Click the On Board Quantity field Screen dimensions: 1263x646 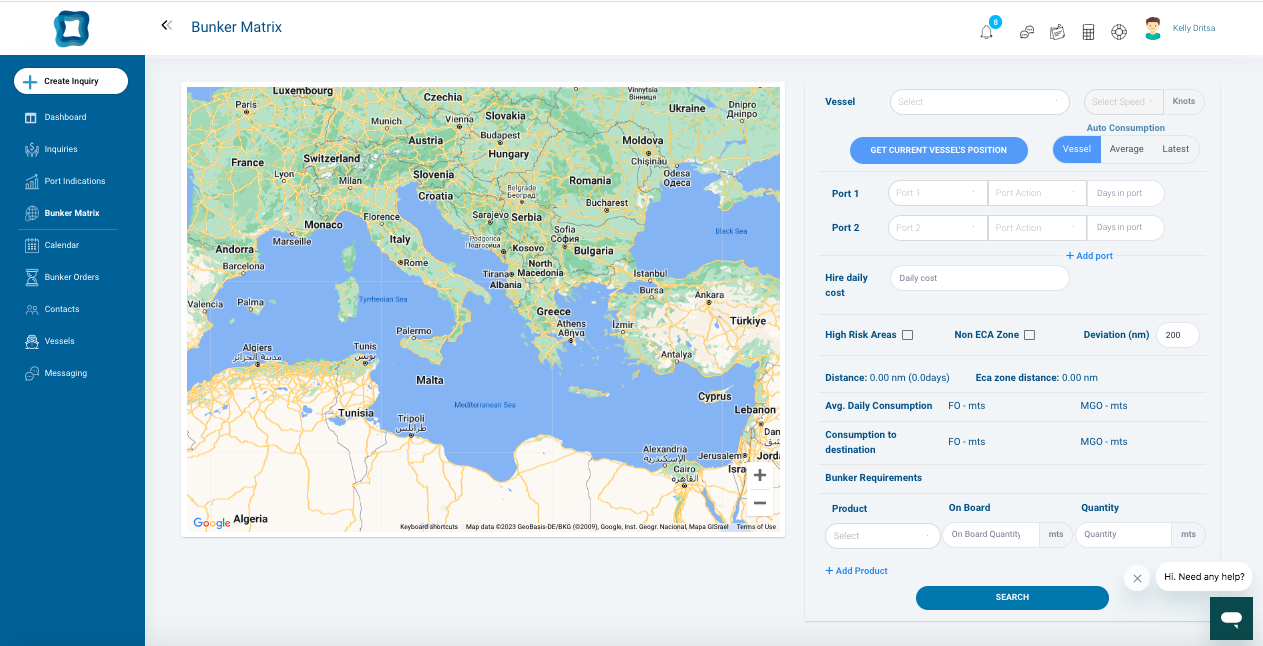(991, 535)
